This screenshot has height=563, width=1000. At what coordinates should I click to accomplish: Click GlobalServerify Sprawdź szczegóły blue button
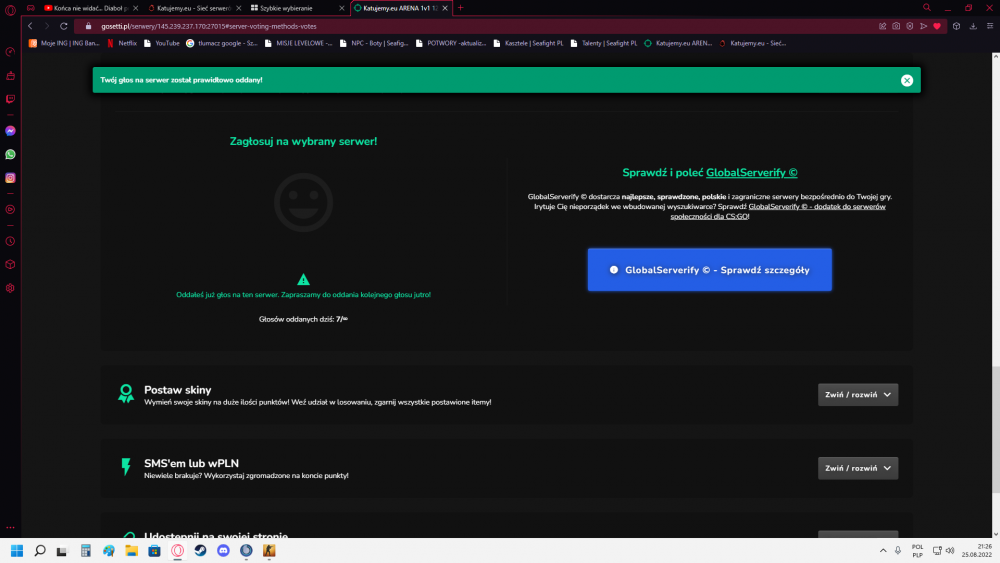[709, 270]
